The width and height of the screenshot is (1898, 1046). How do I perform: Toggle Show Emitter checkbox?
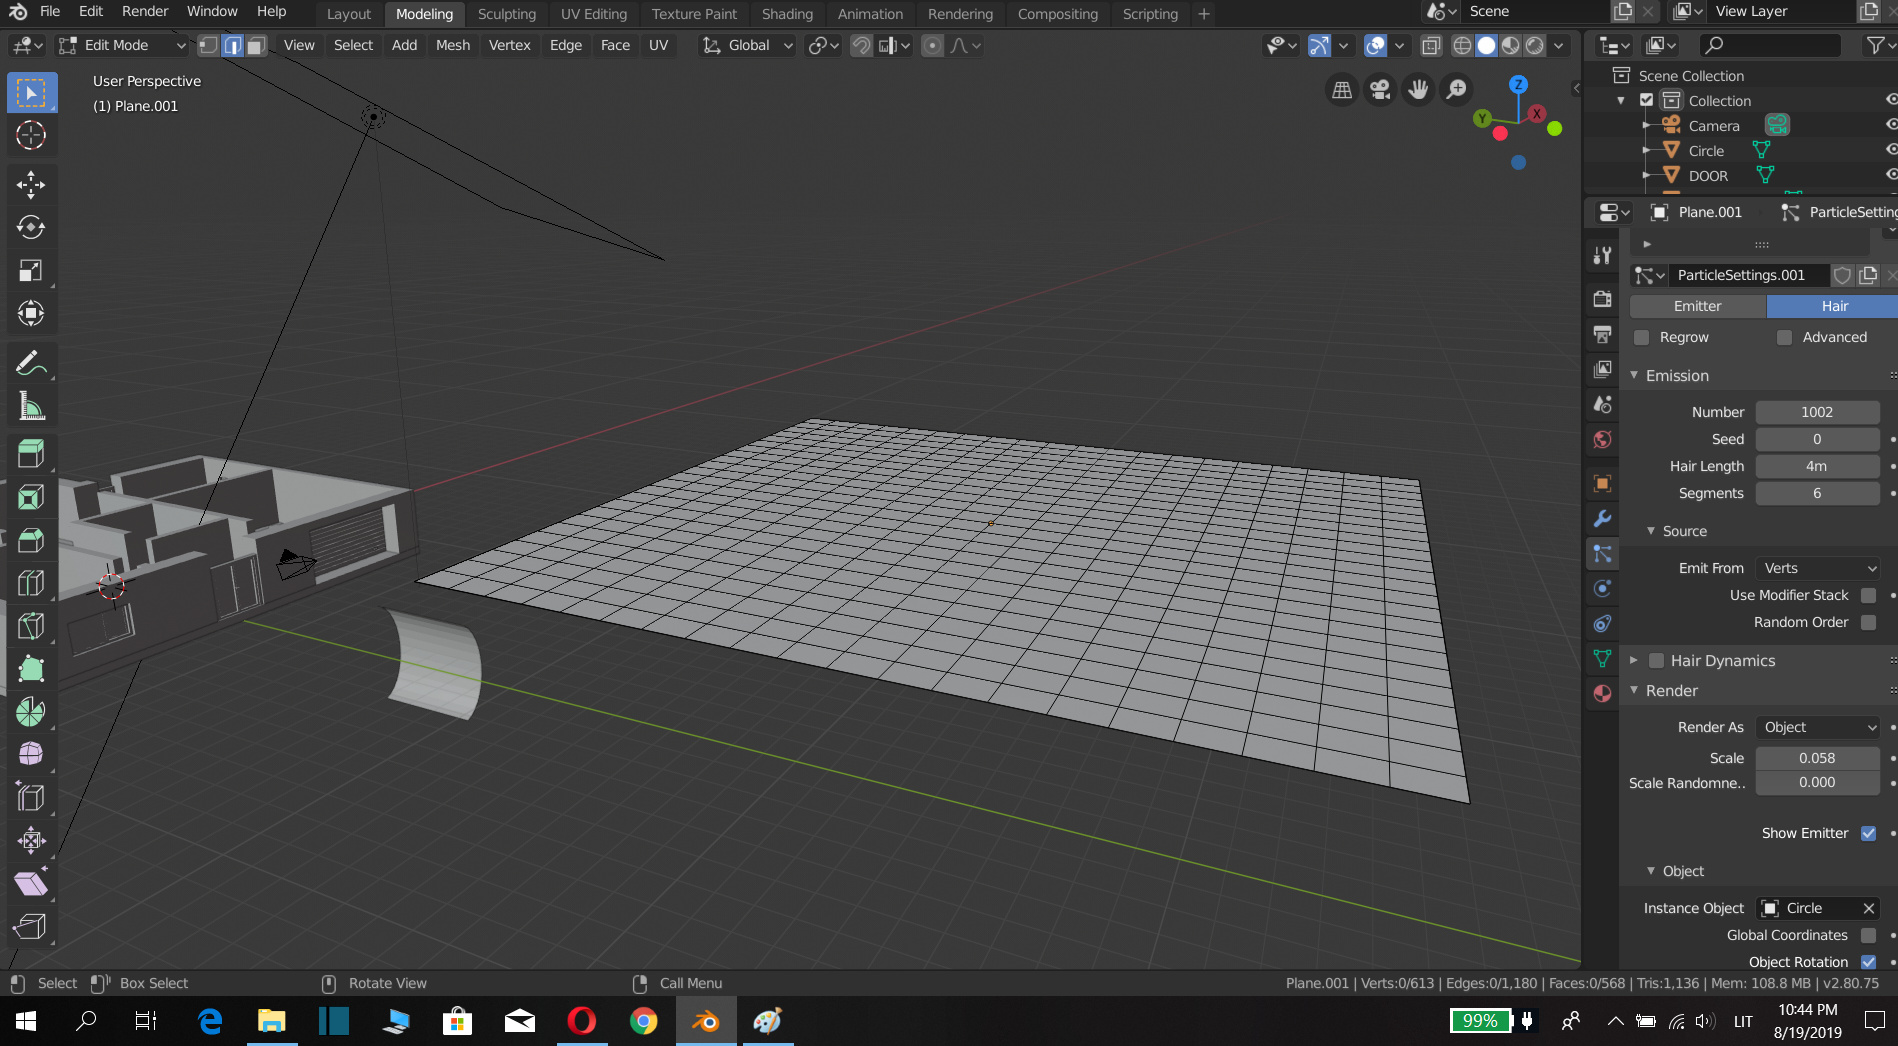1868,833
